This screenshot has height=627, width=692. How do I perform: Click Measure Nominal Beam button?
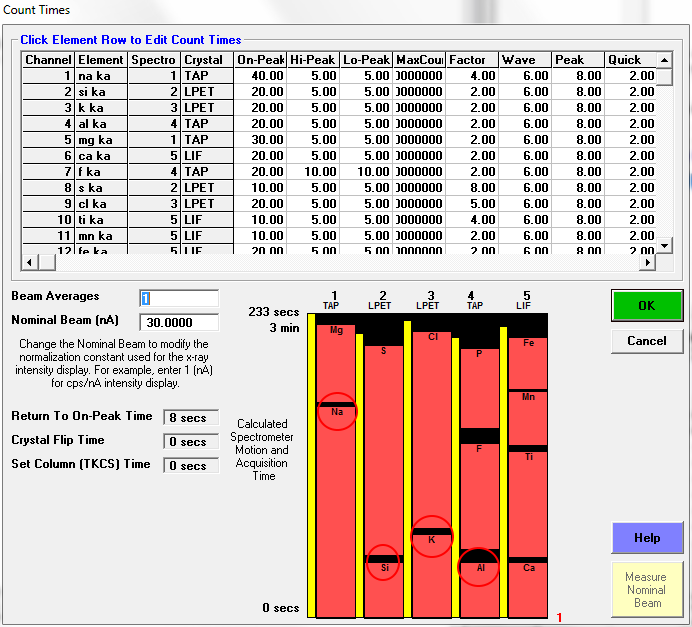[646, 589]
